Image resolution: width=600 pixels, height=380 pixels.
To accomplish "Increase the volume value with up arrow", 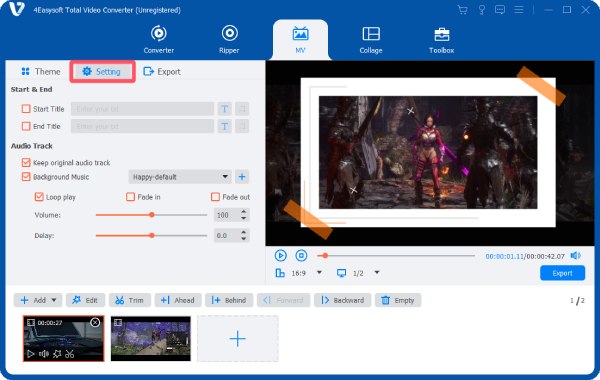I will (x=244, y=212).
